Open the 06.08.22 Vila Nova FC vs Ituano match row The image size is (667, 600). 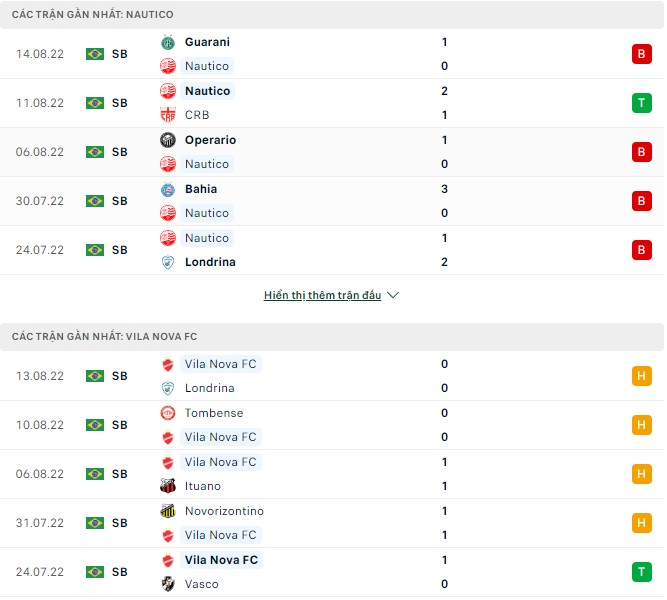(x=332, y=474)
